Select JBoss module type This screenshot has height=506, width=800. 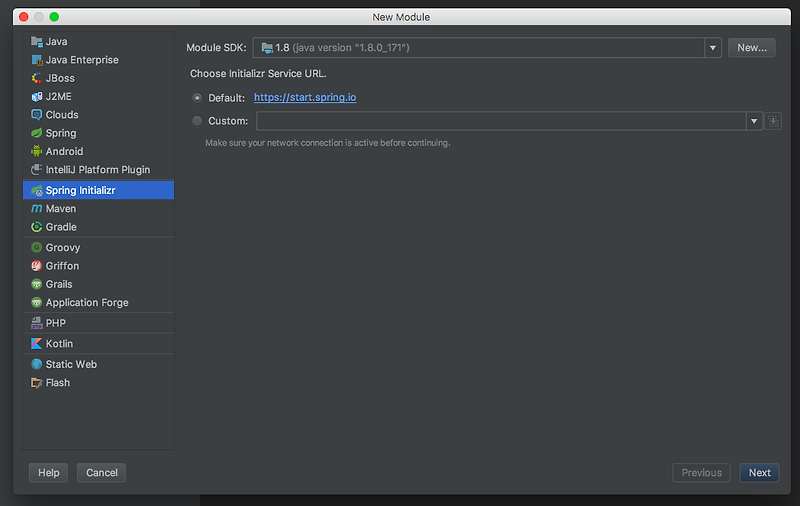pos(98,79)
